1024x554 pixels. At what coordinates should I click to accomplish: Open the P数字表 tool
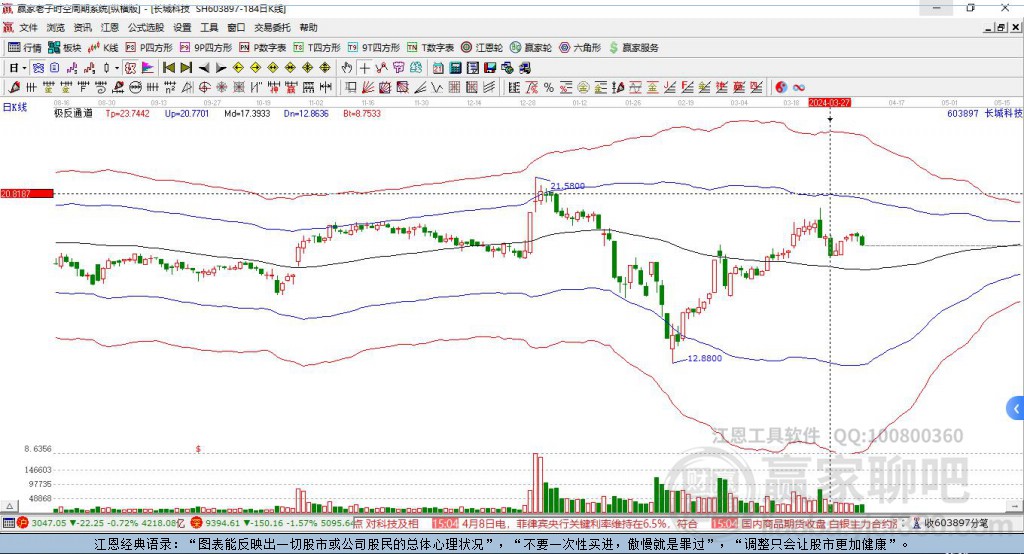tap(263, 48)
